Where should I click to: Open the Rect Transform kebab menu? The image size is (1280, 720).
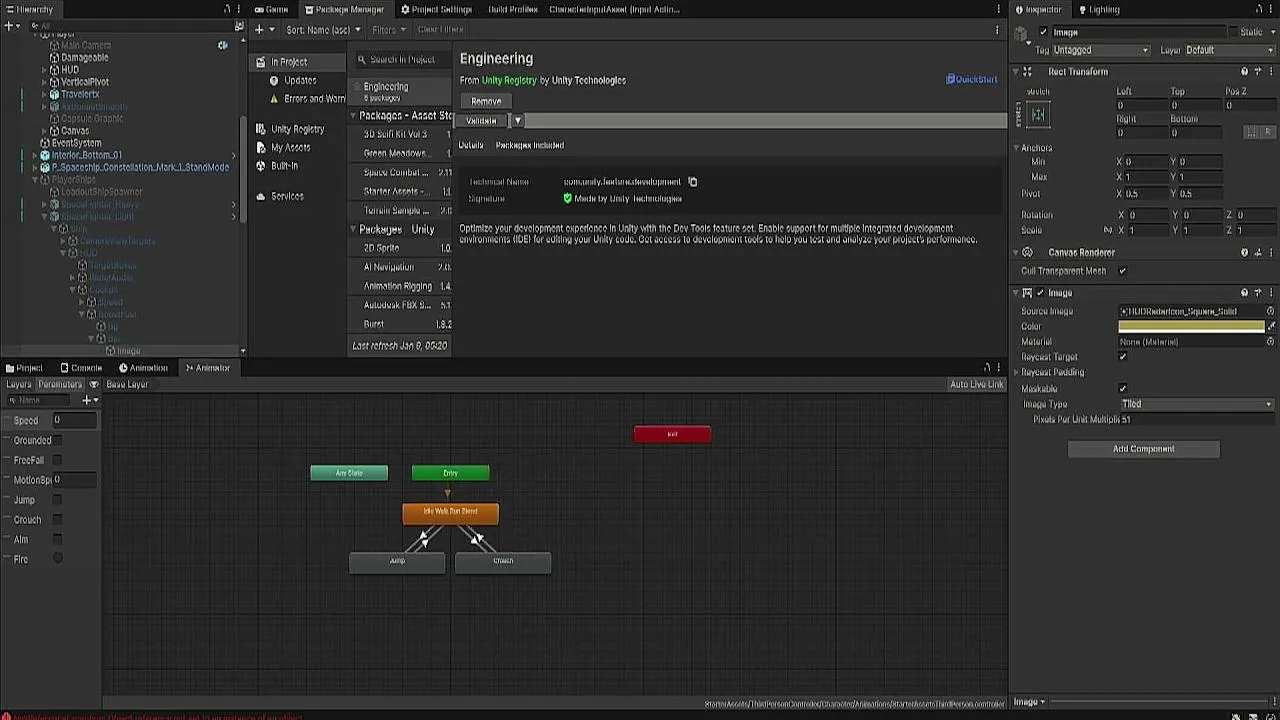[x=1271, y=72]
